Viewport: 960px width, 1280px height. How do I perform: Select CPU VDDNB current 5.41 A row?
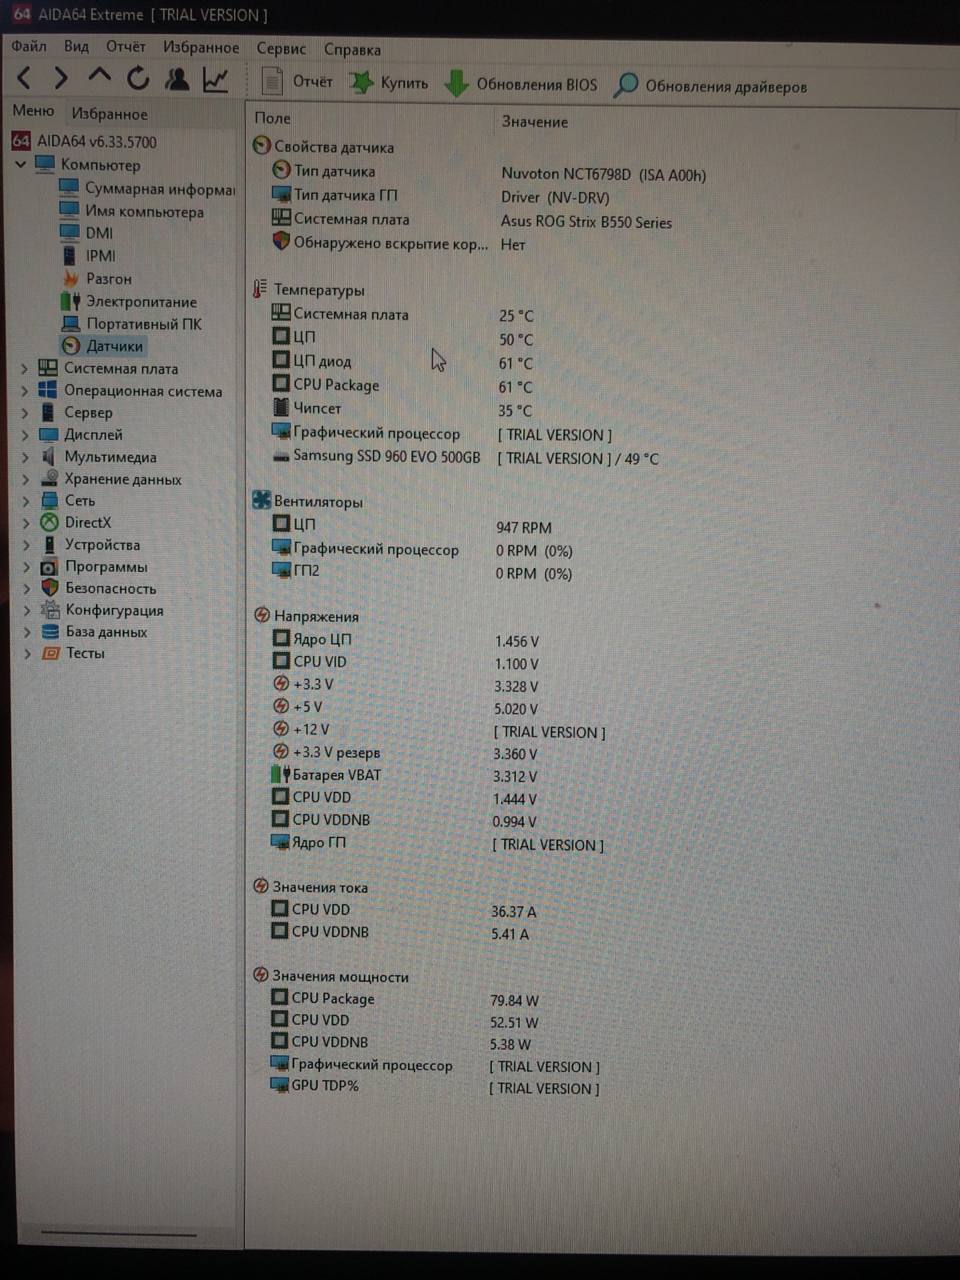pyautogui.click(x=400, y=932)
